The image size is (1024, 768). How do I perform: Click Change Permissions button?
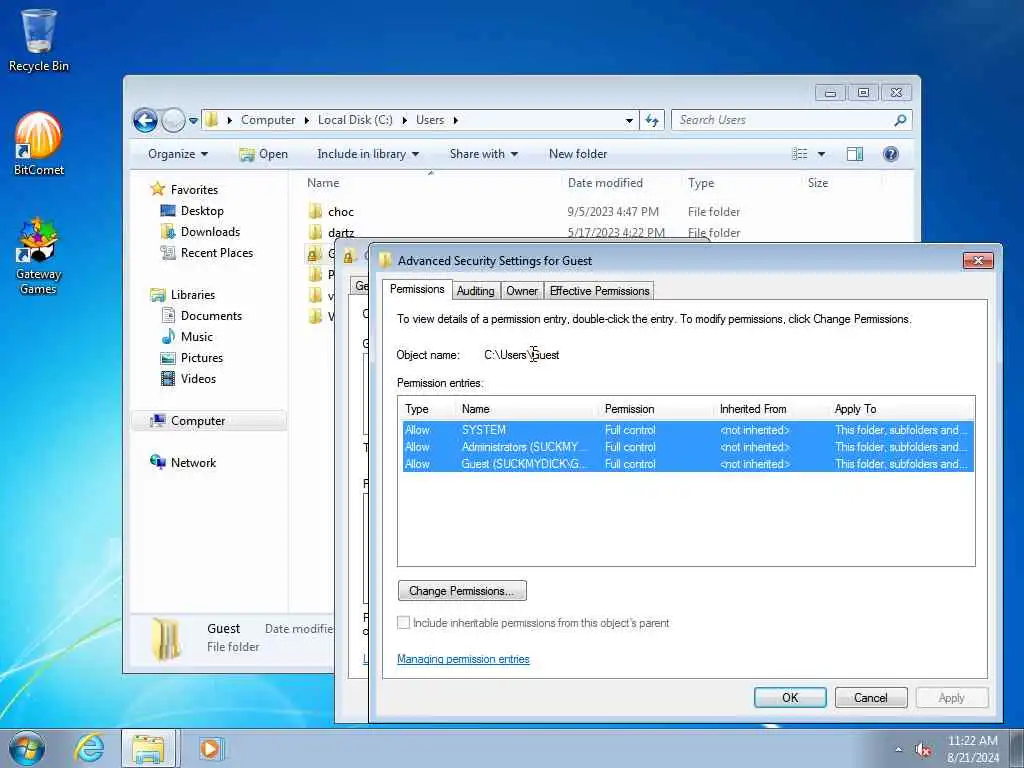462,591
